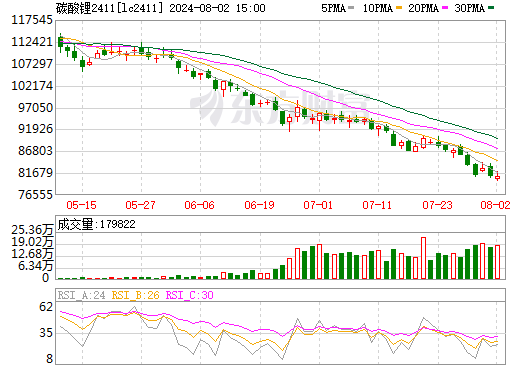
Task: Select the 05-15 date marker
Action: pos(82,205)
